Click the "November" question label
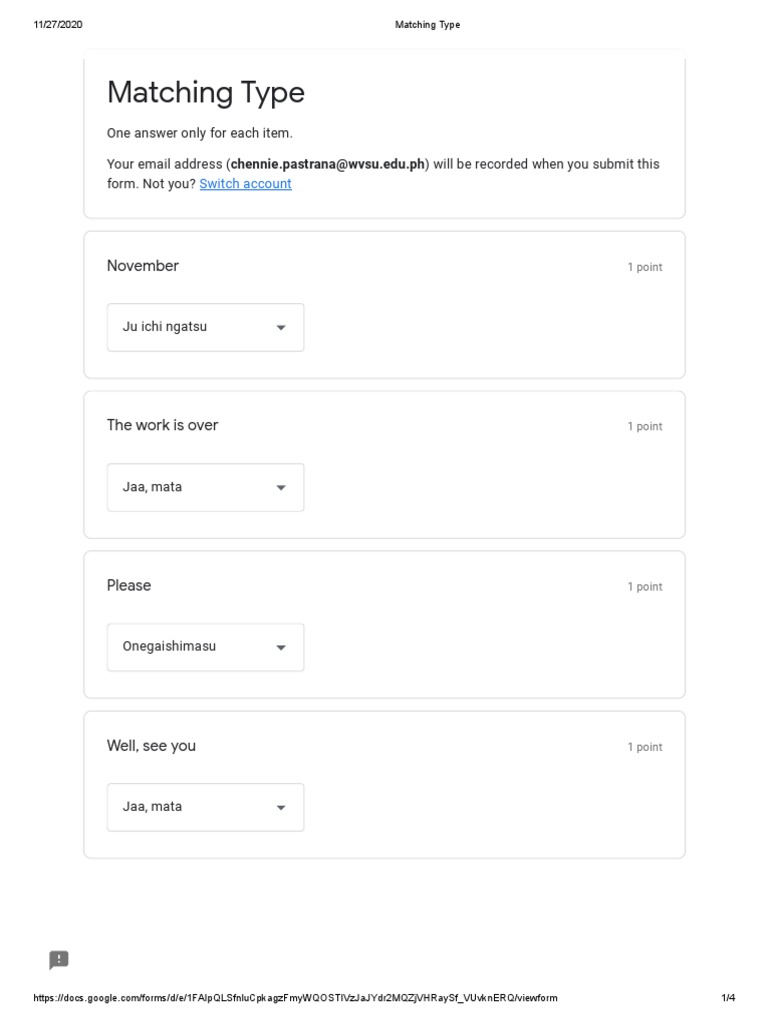Screen dimensions: 768x1024 pyautogui.click(x=143, y=266)
